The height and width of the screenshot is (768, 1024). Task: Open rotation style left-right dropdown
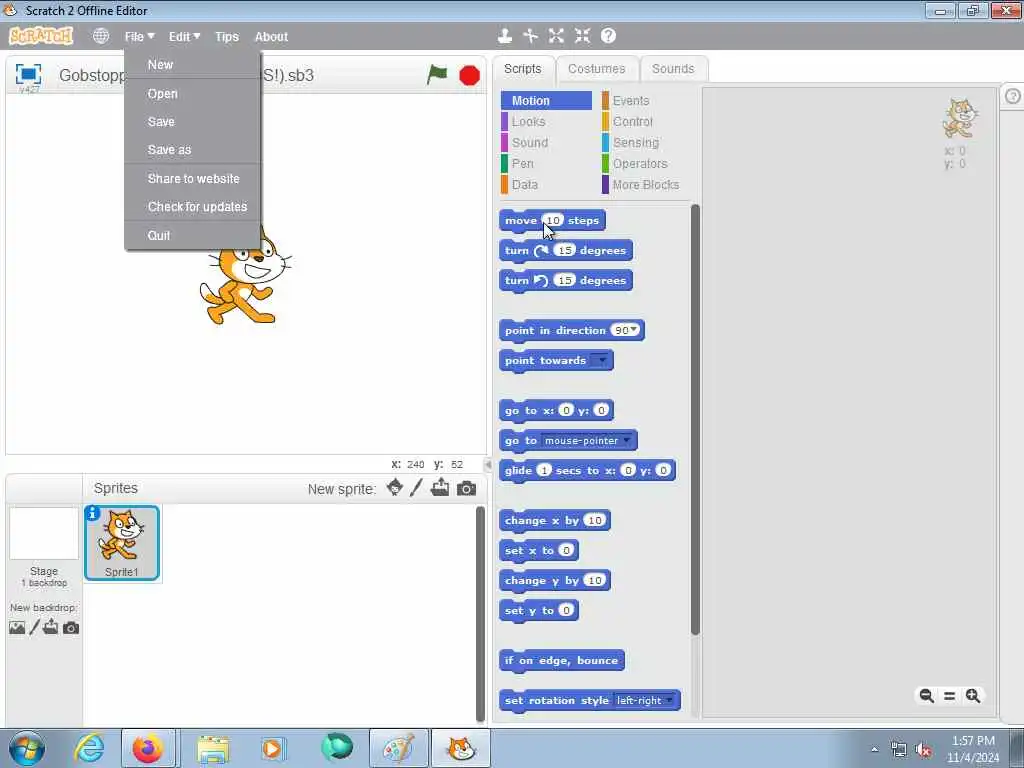point(669,700)
